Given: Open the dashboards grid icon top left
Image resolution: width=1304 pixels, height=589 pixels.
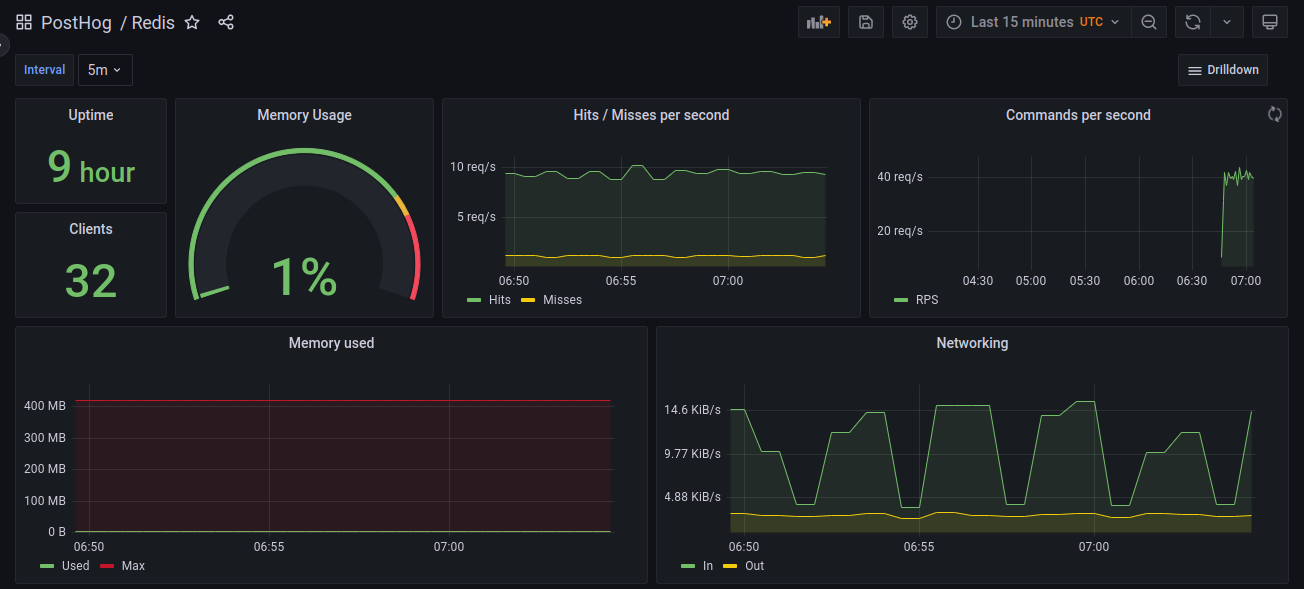Looking at the screenshot, I should coord(23,21).
